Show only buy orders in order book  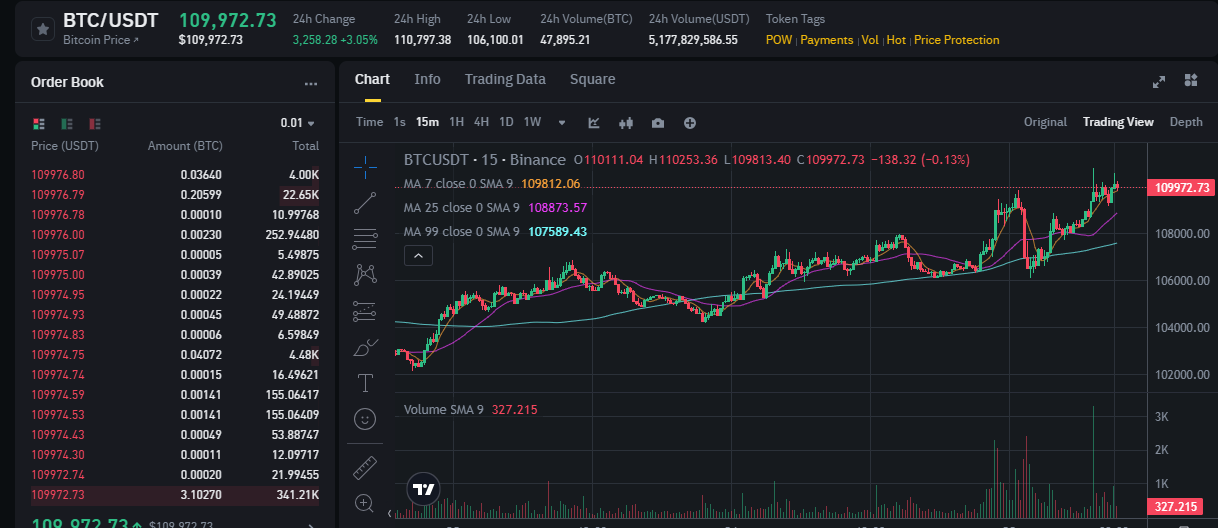(67, 123)
